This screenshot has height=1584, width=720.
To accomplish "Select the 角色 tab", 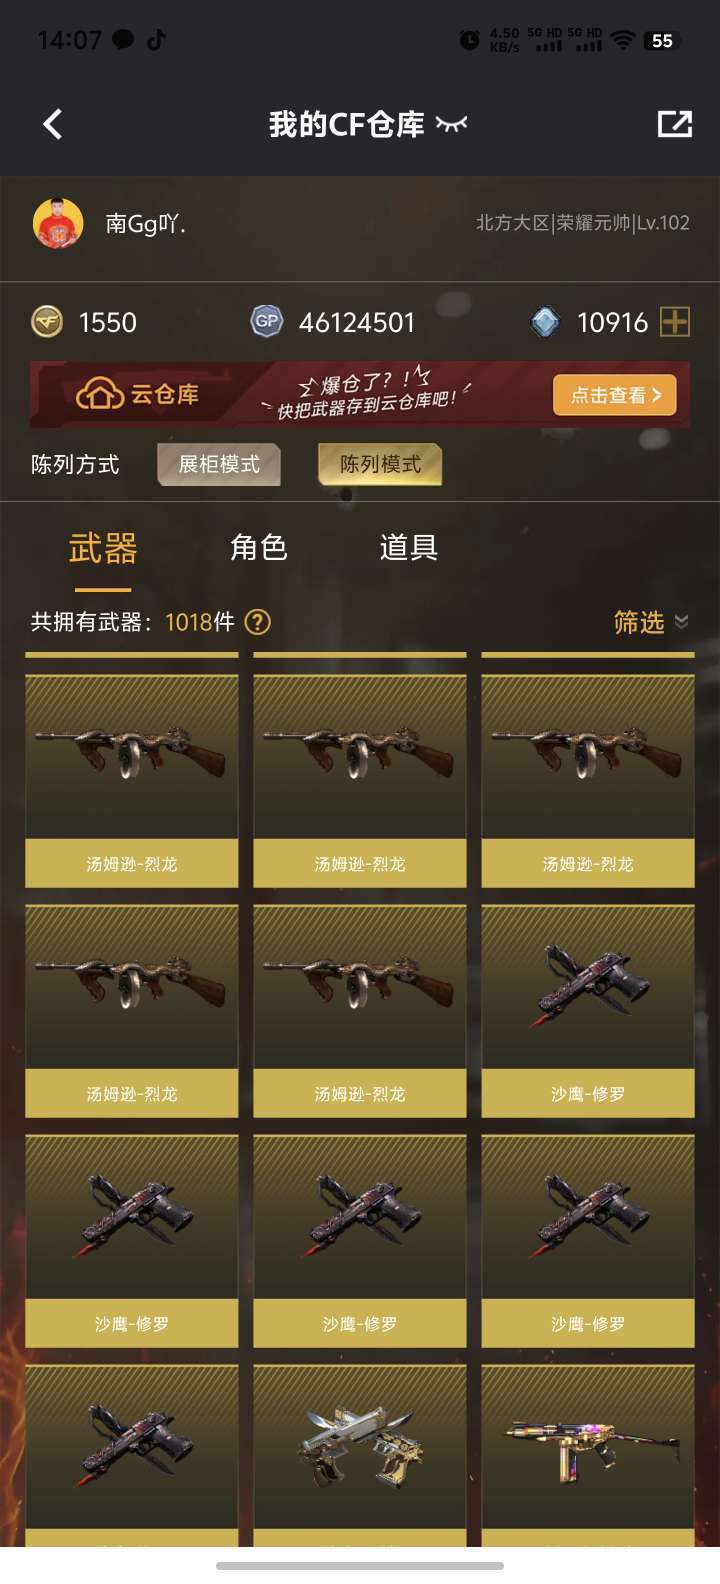I will tap(259, 547).
